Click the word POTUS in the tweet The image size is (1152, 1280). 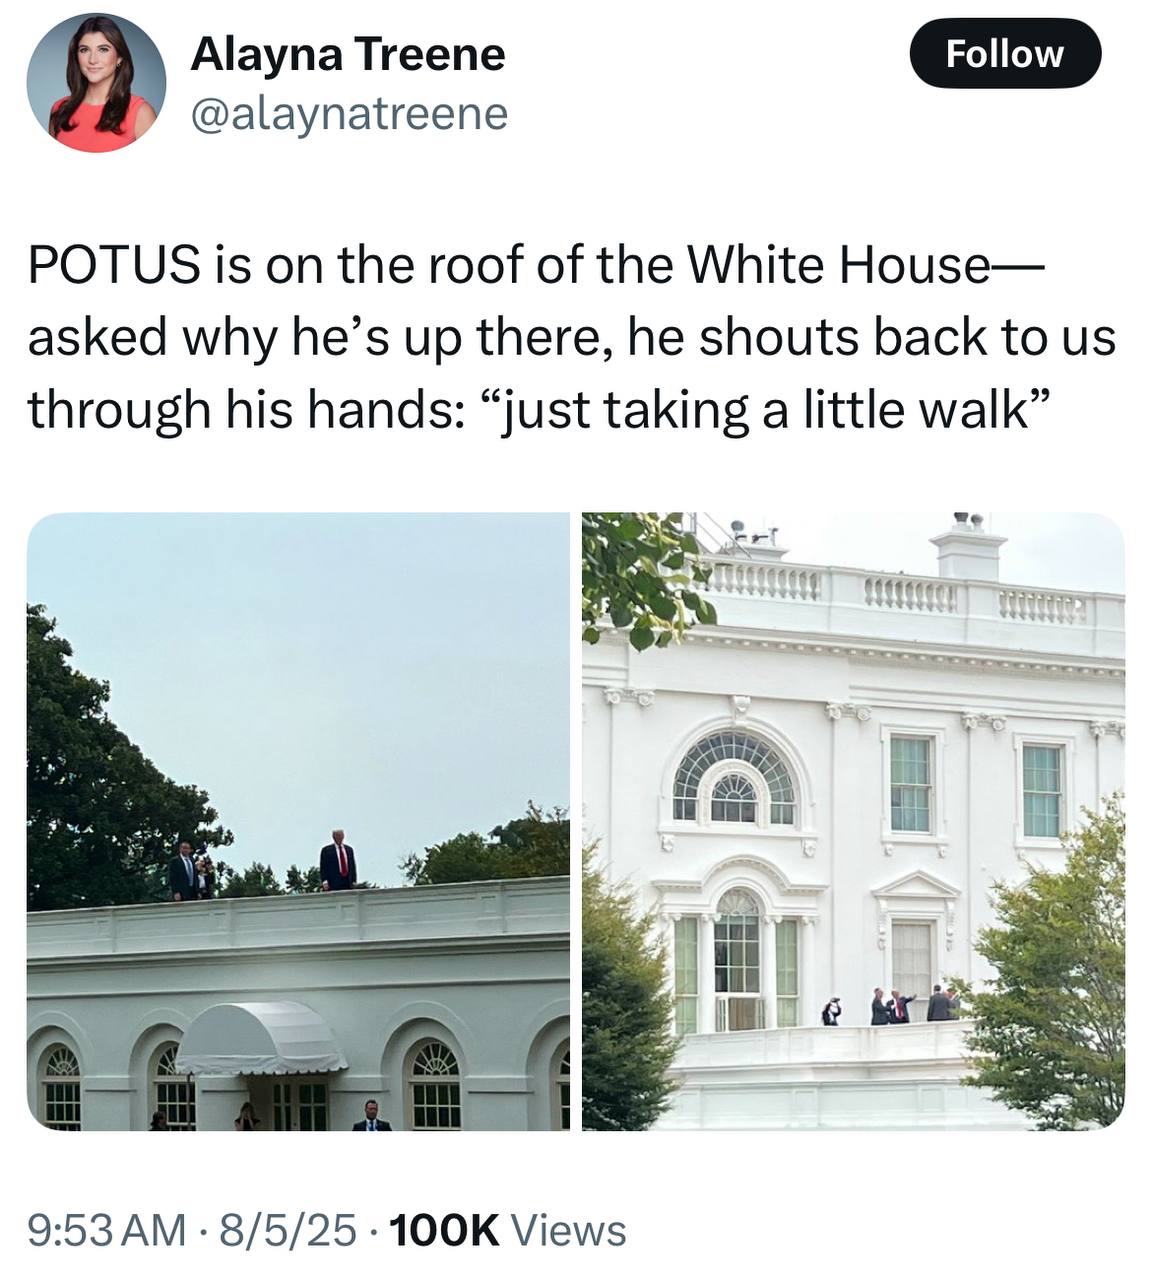click(114, 264)
